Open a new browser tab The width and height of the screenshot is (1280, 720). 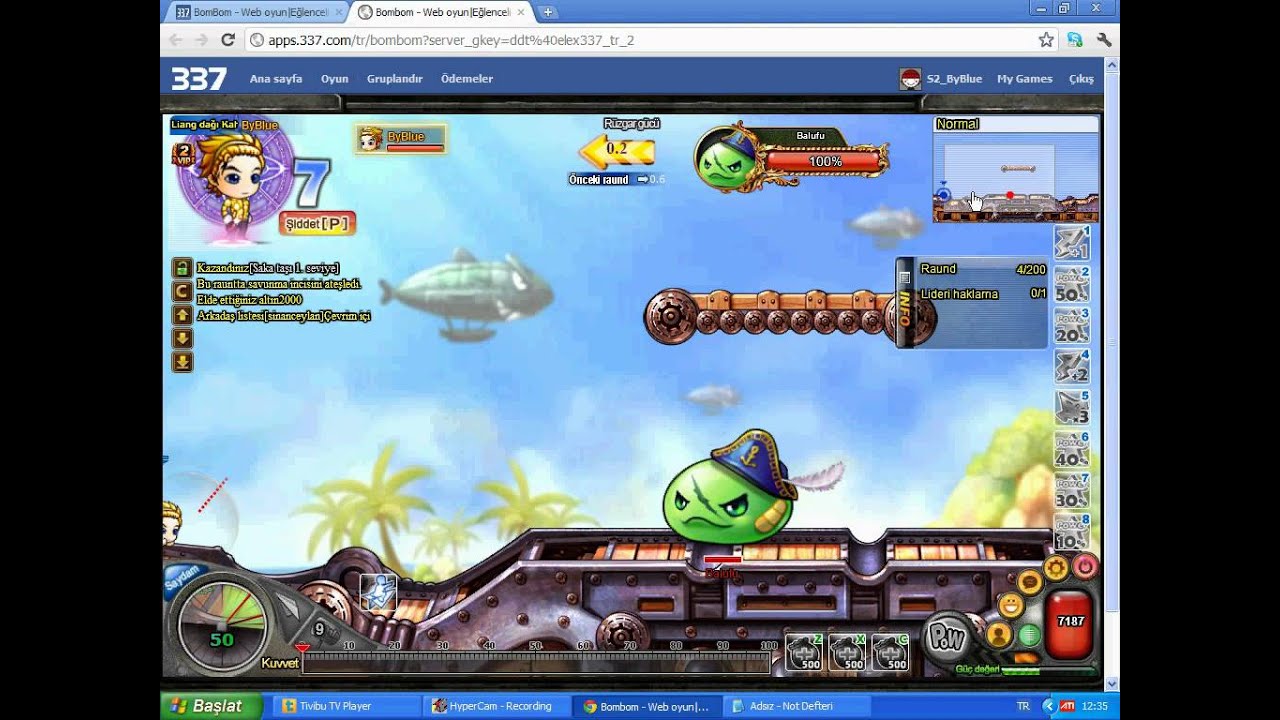point(548,12)
